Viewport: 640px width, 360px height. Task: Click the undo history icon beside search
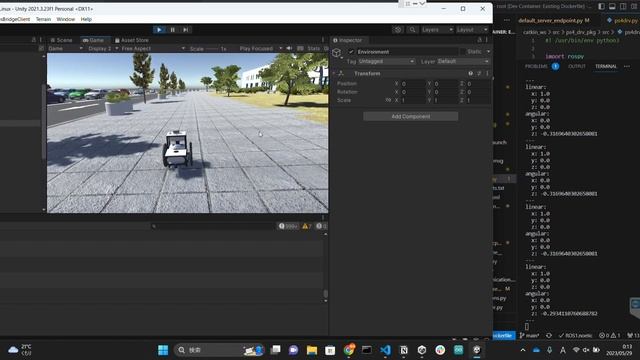398,30
